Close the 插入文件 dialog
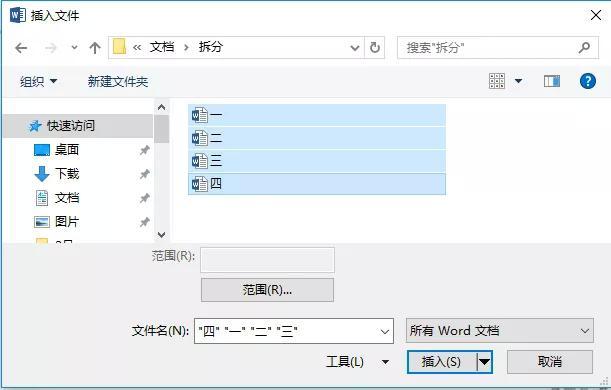The image size is (611, 390). (596, 15)
